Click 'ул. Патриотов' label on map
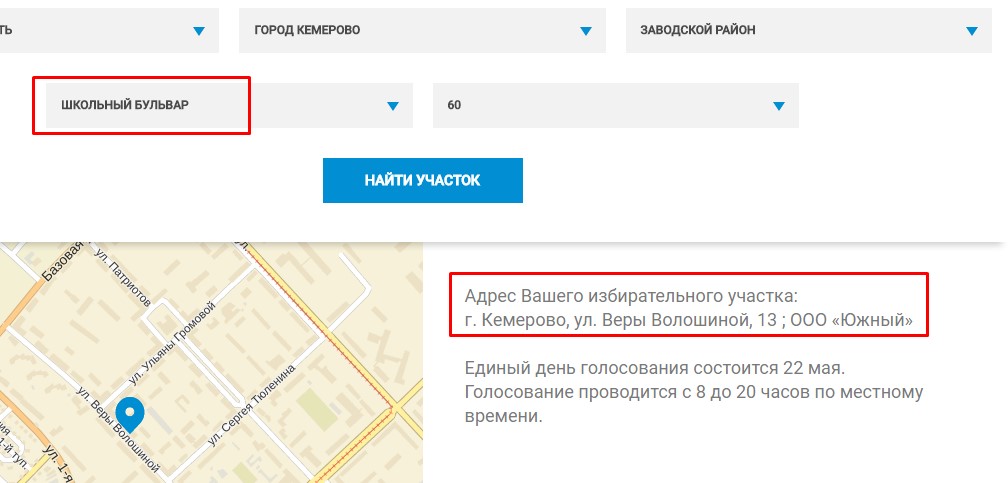The width and height of the screenshot is (1008, 483). (x=123, y=277)
